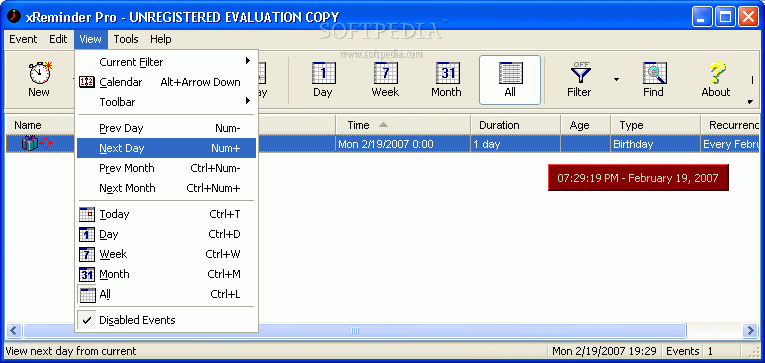This screenshot has height=363, width=765.
Task: Expand the Current Filter submenu
Action: tap(166, 62)
